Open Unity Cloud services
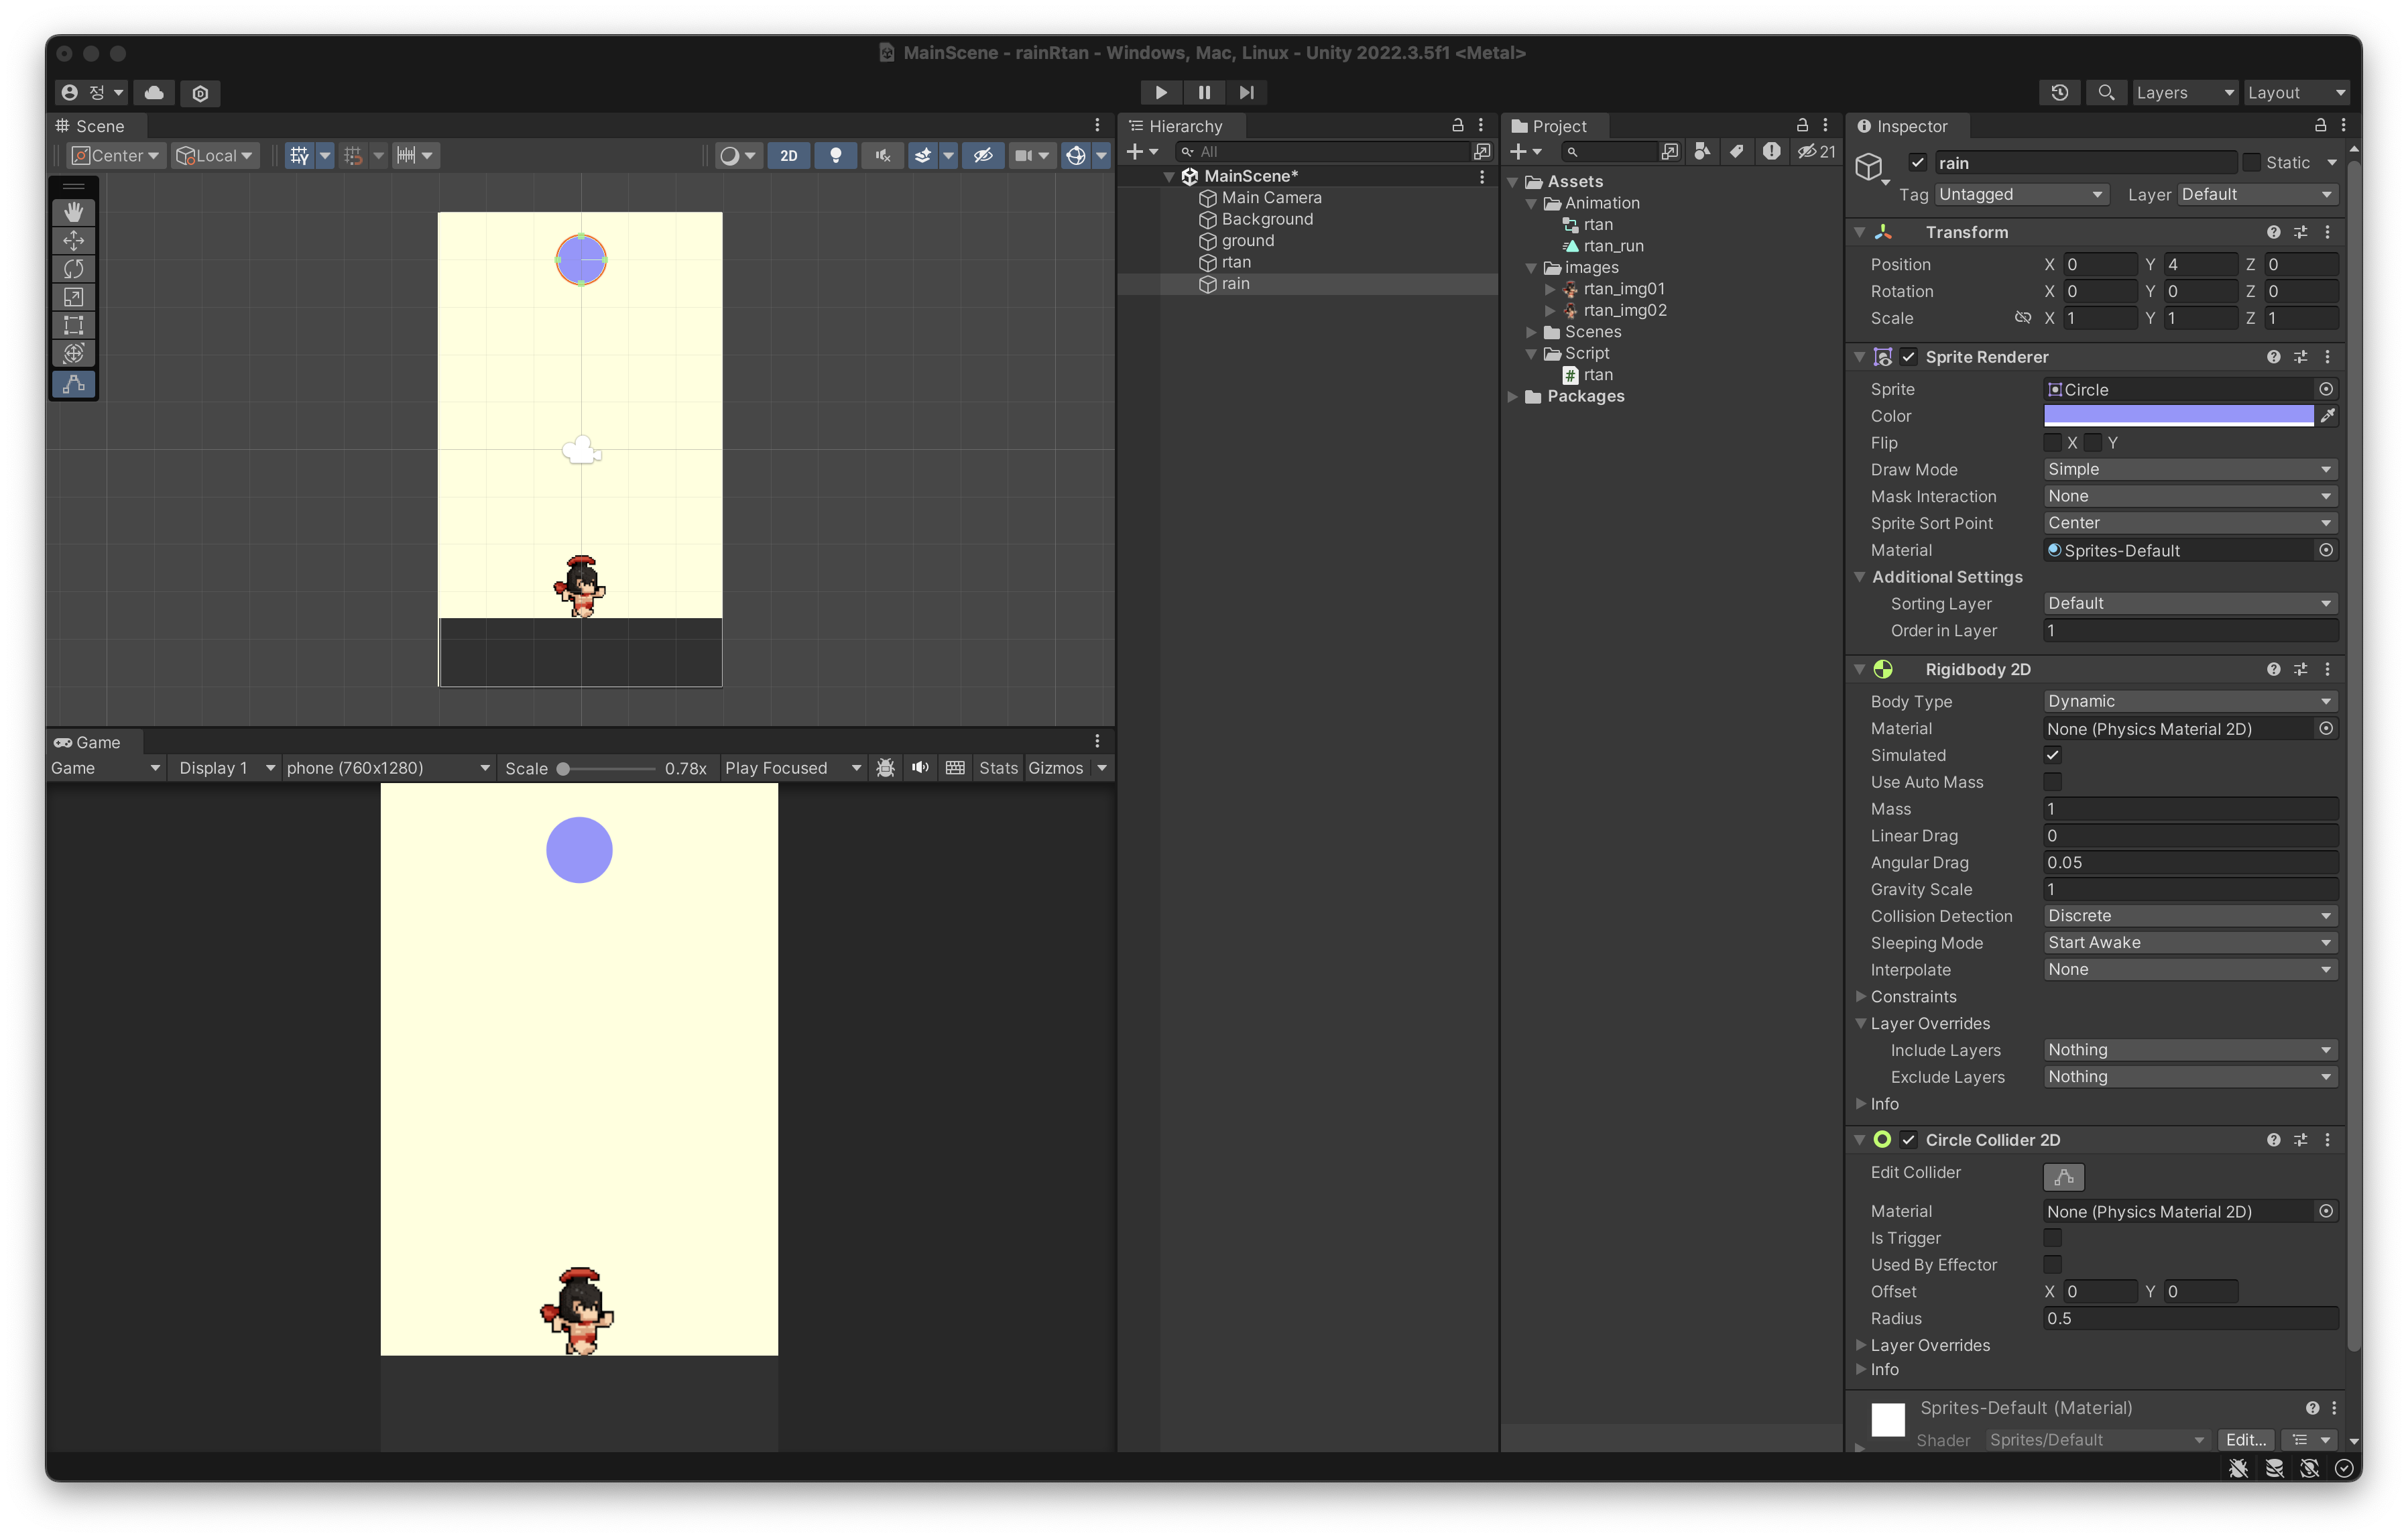 point(154,93)
